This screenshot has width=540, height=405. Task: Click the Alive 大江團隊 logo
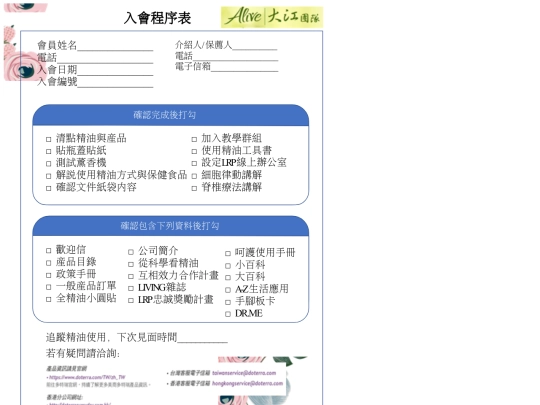coord(272,17)
